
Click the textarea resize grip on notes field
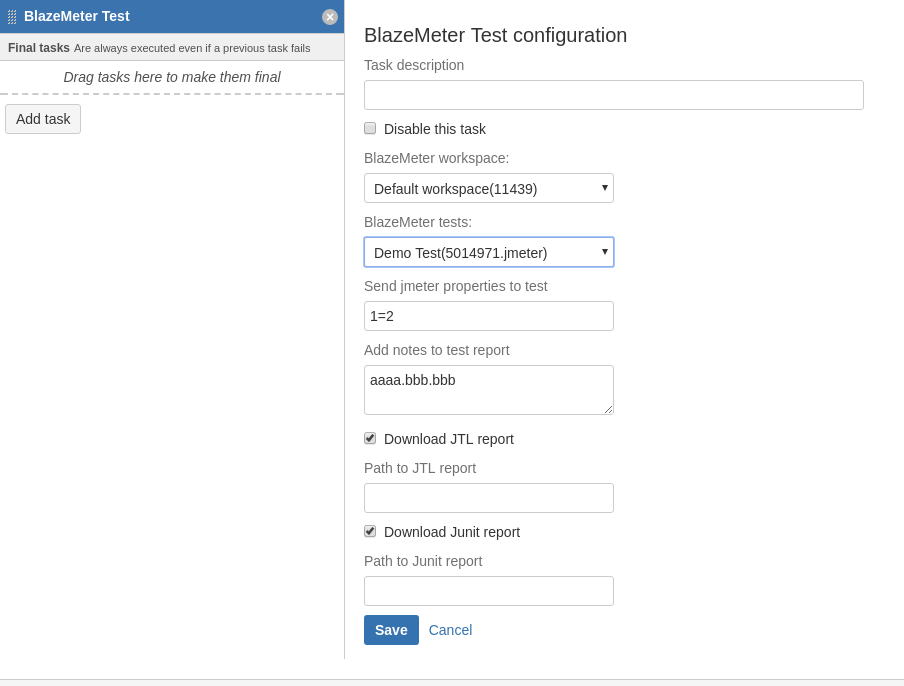608,409
